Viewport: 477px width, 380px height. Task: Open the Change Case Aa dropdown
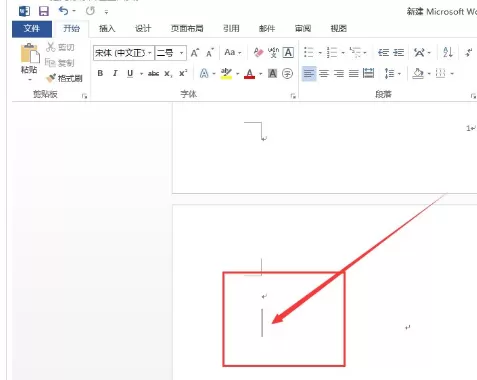tap(233, 52)
